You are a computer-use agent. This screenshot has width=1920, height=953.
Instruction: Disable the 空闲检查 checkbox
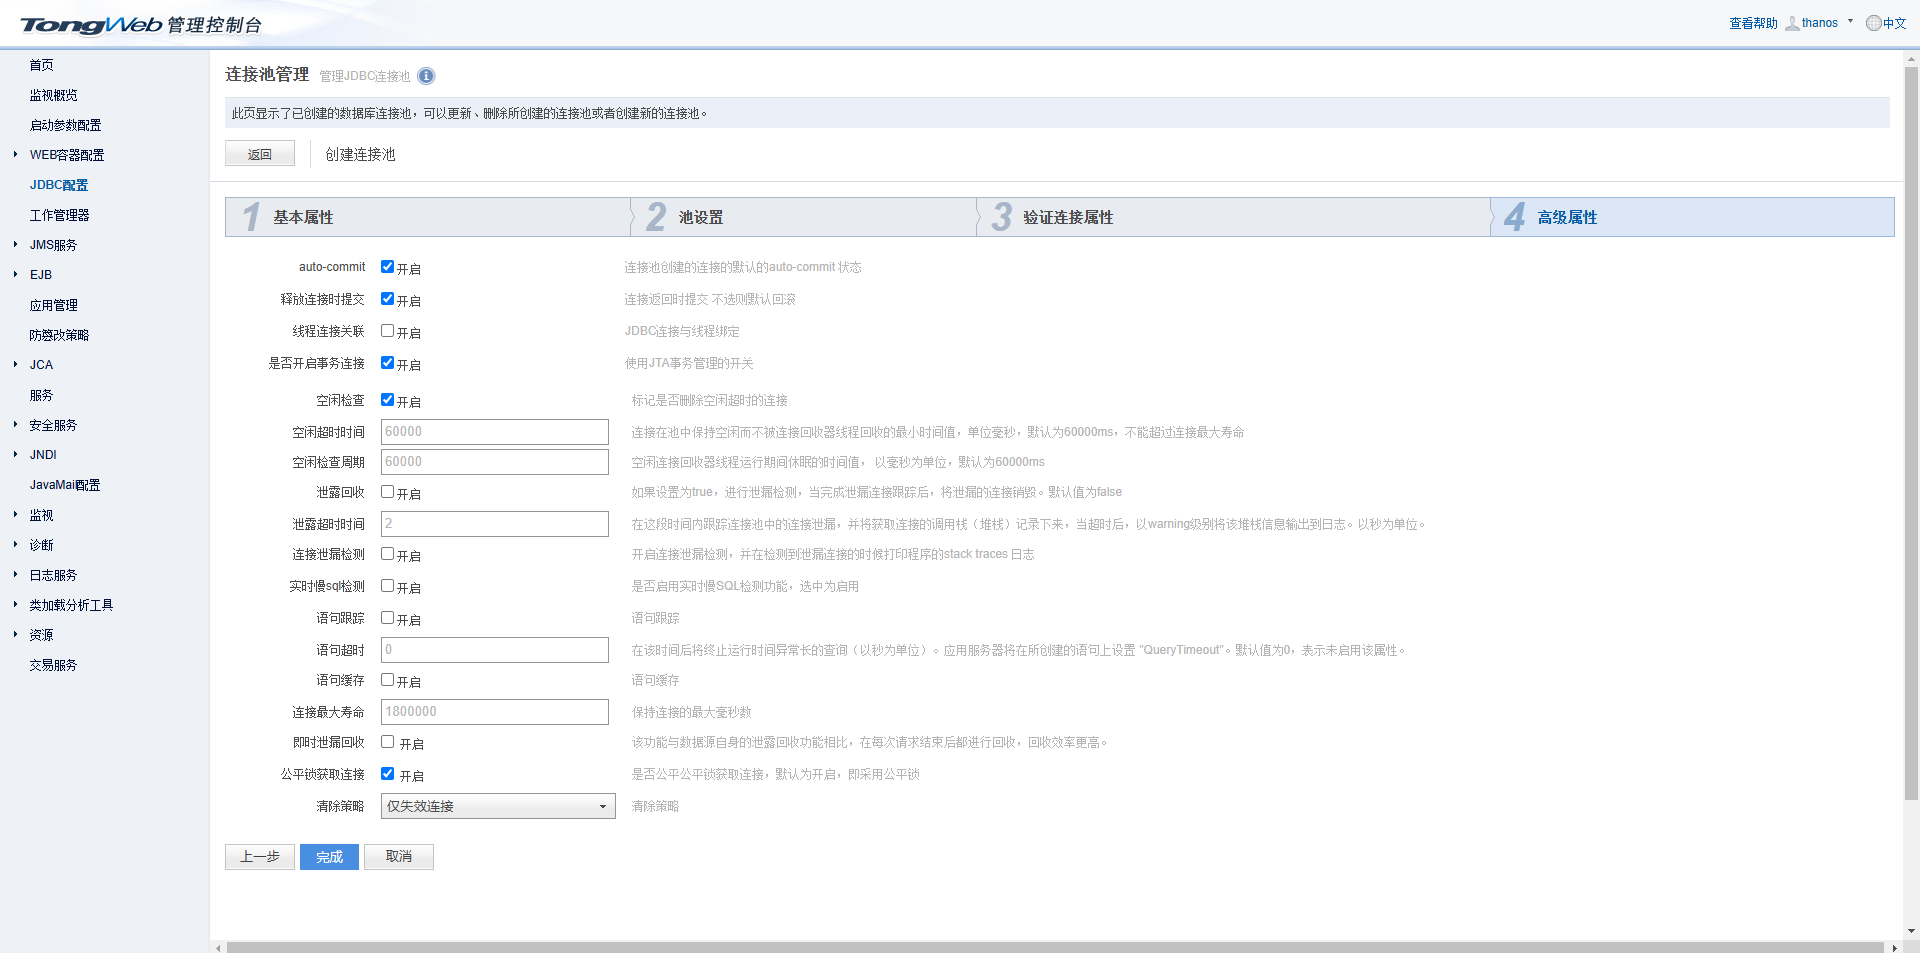coord(387,400)
